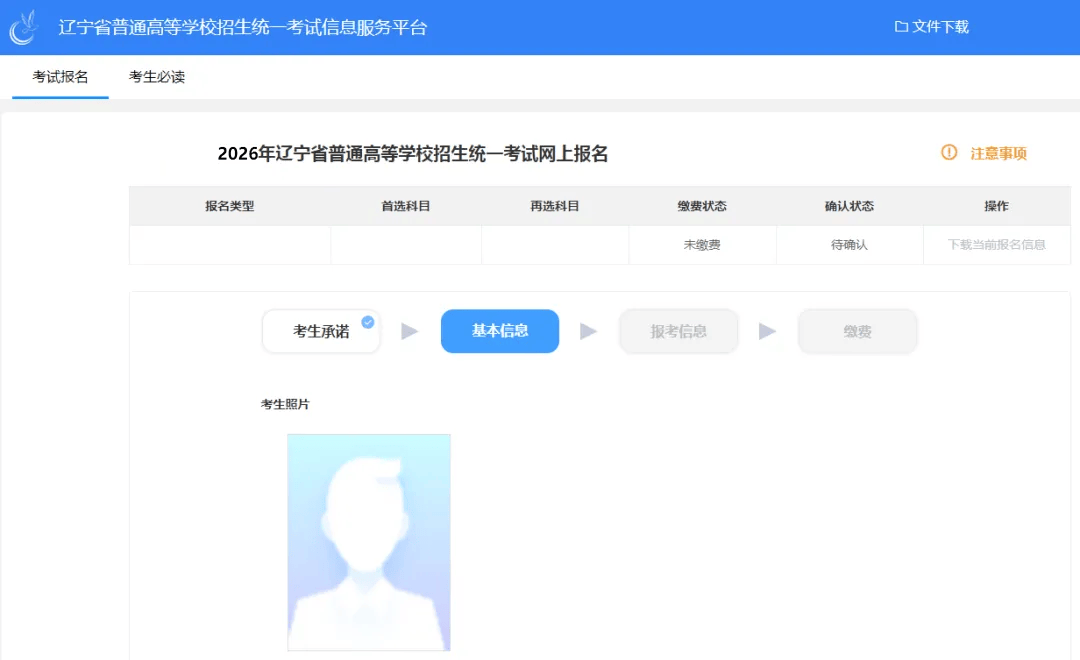Click the folder icon beside 文件下载

click(x=901, y=27)
